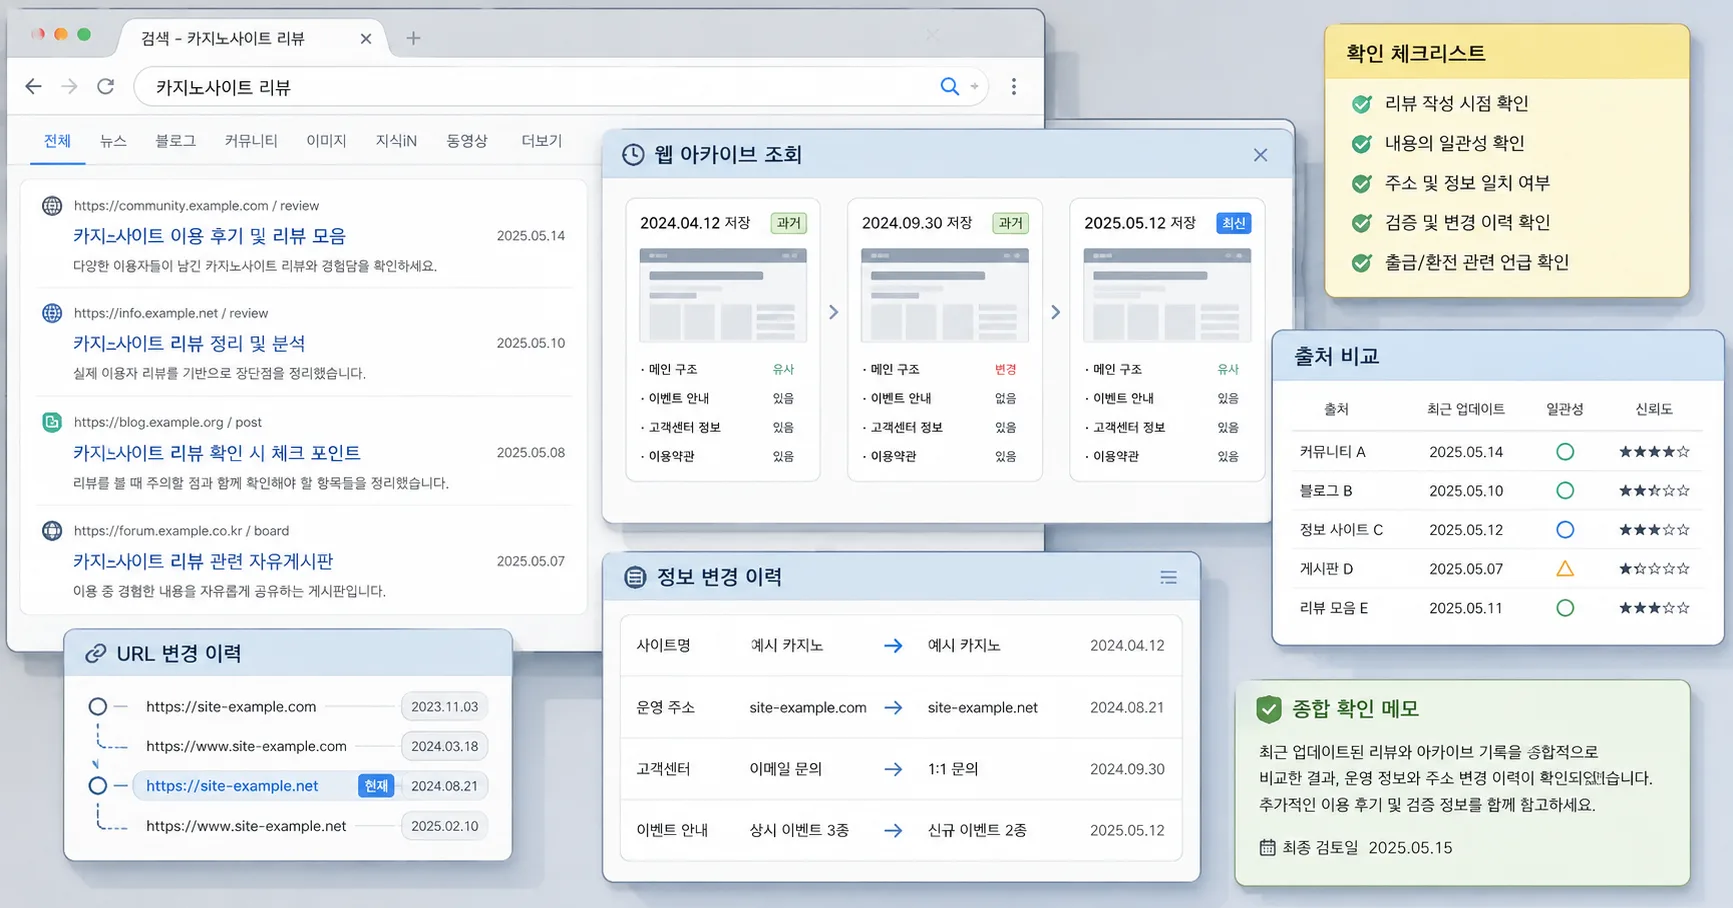The image size is (1733, 908).
Task: Click the 고객센터 change arrow icon
Action: pyautogui.click(x=893, y=769)
